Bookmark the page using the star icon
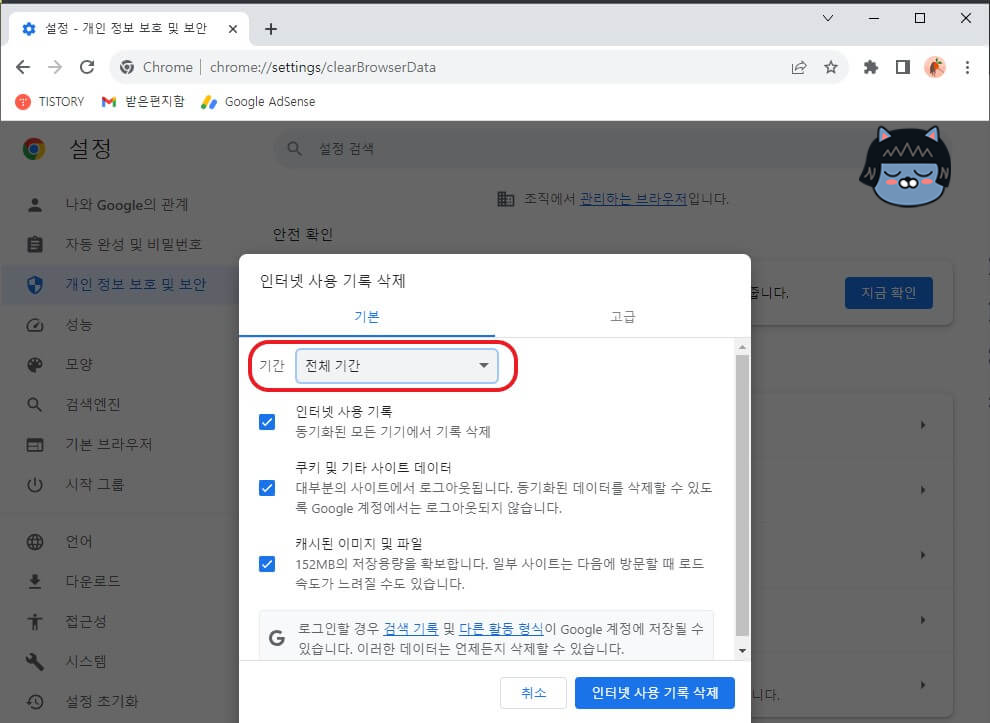990x723 pixels. tap(832, 67)
